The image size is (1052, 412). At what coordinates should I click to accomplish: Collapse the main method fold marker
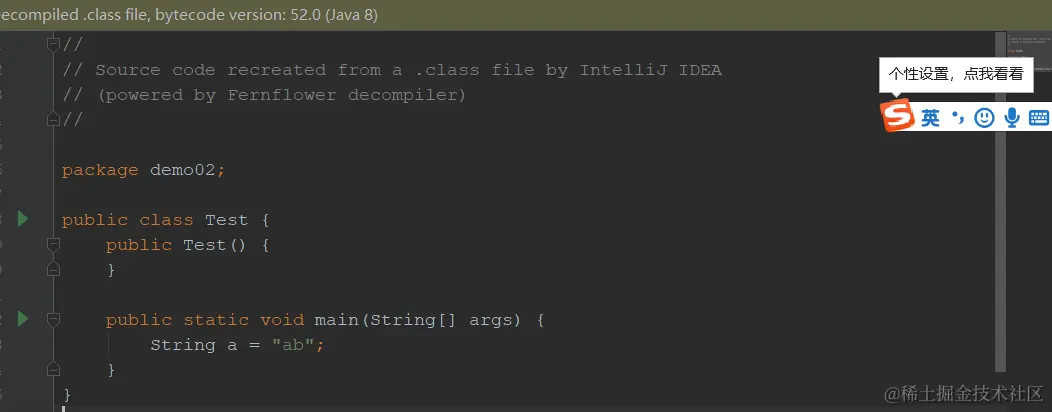click(54, 319)
